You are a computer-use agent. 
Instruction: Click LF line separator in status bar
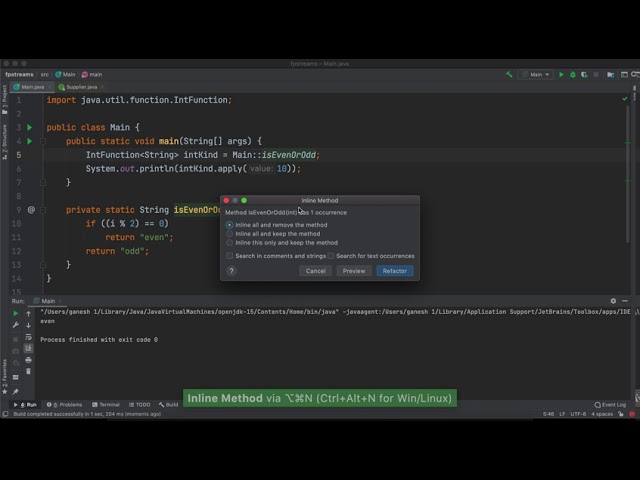(562, 414)
